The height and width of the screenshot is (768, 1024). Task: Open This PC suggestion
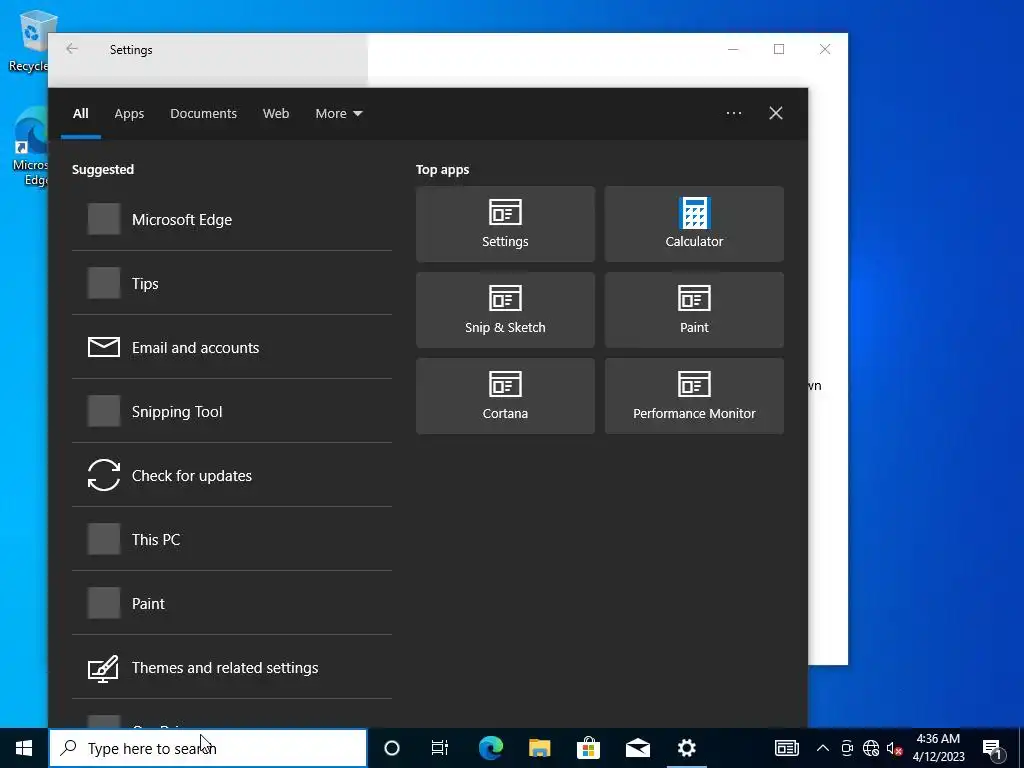pos(232,539)
